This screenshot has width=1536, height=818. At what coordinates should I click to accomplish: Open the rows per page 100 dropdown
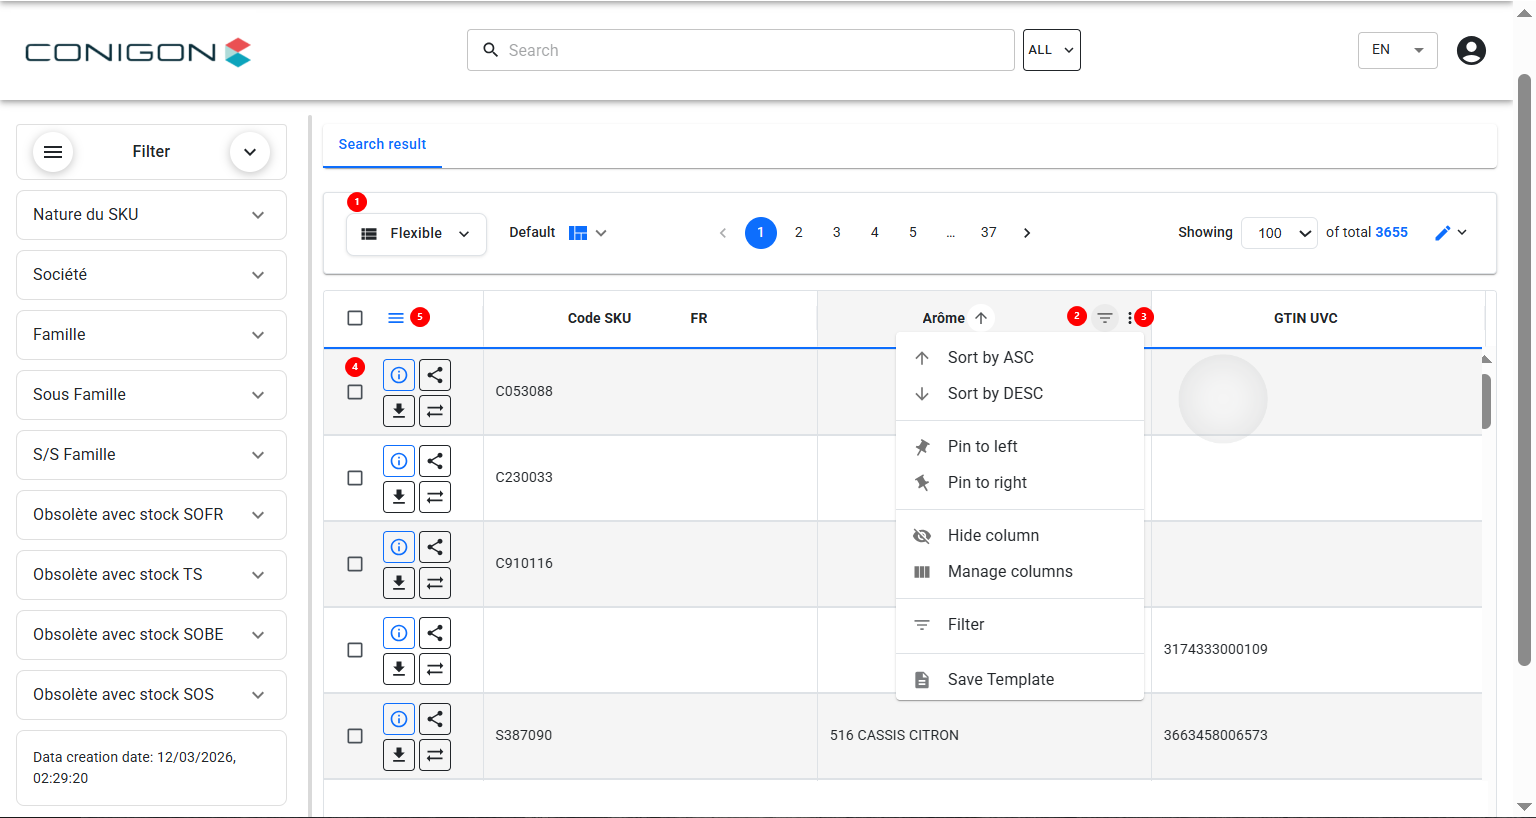click(1279, 233)
